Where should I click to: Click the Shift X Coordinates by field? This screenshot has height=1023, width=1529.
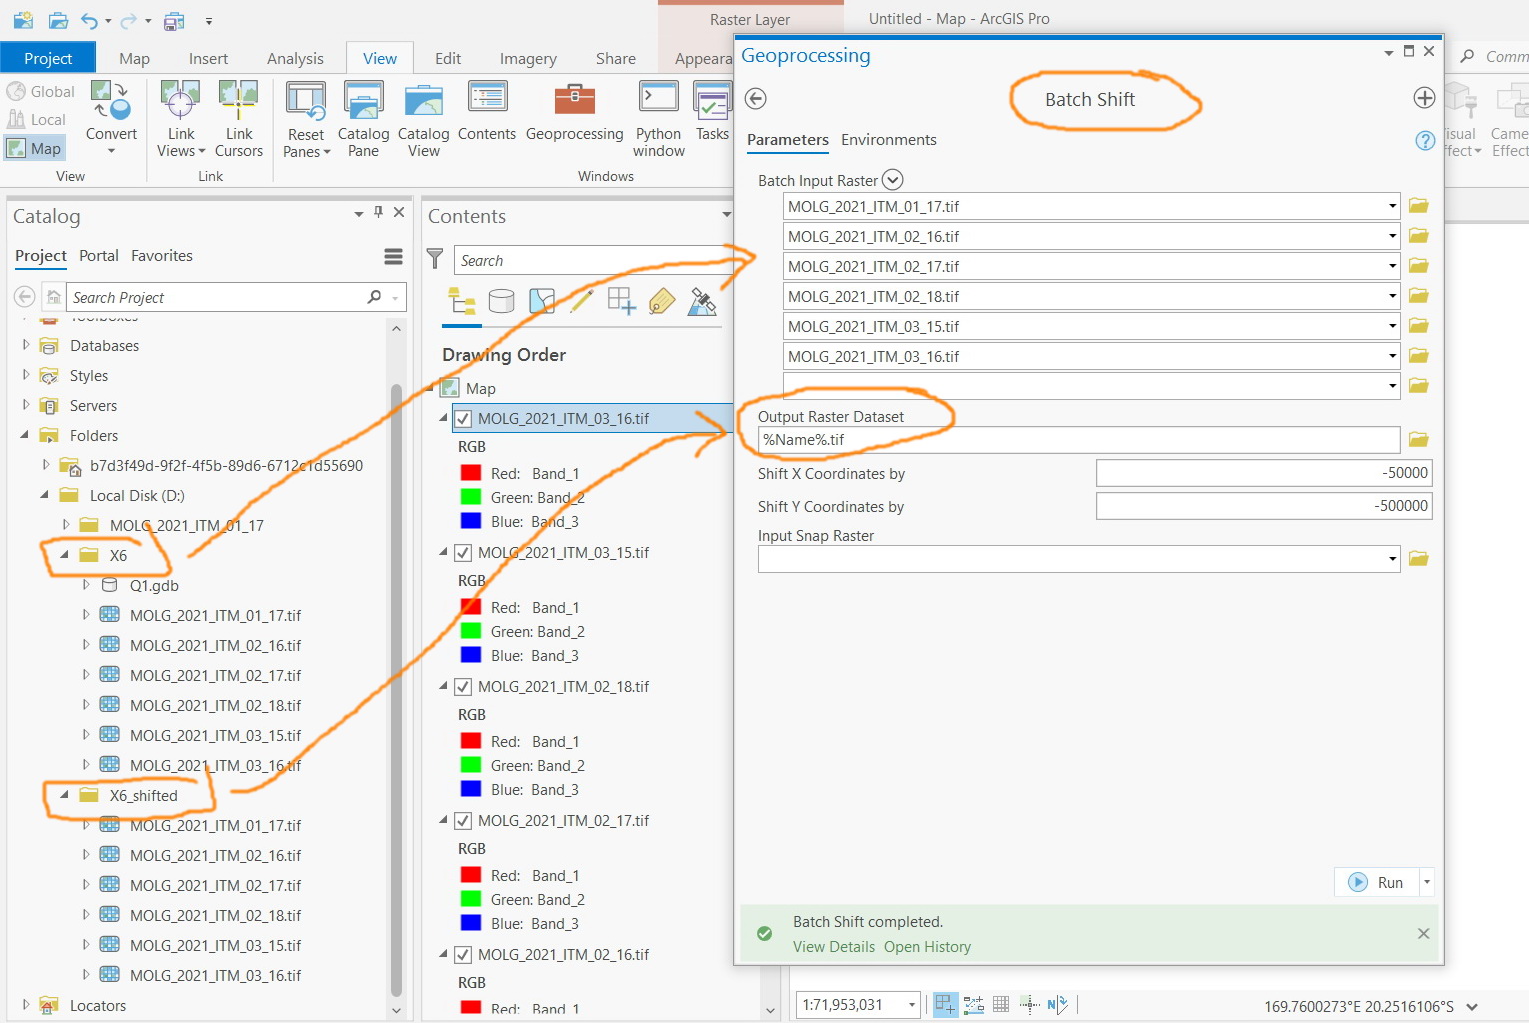click(x=1264, y=473)
